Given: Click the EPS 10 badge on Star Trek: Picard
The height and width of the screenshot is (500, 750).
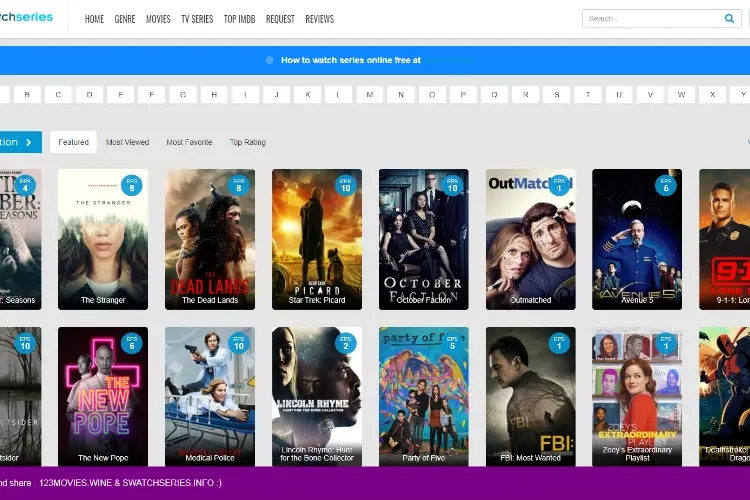Looking at the screenshot, I should click(345, 185).
